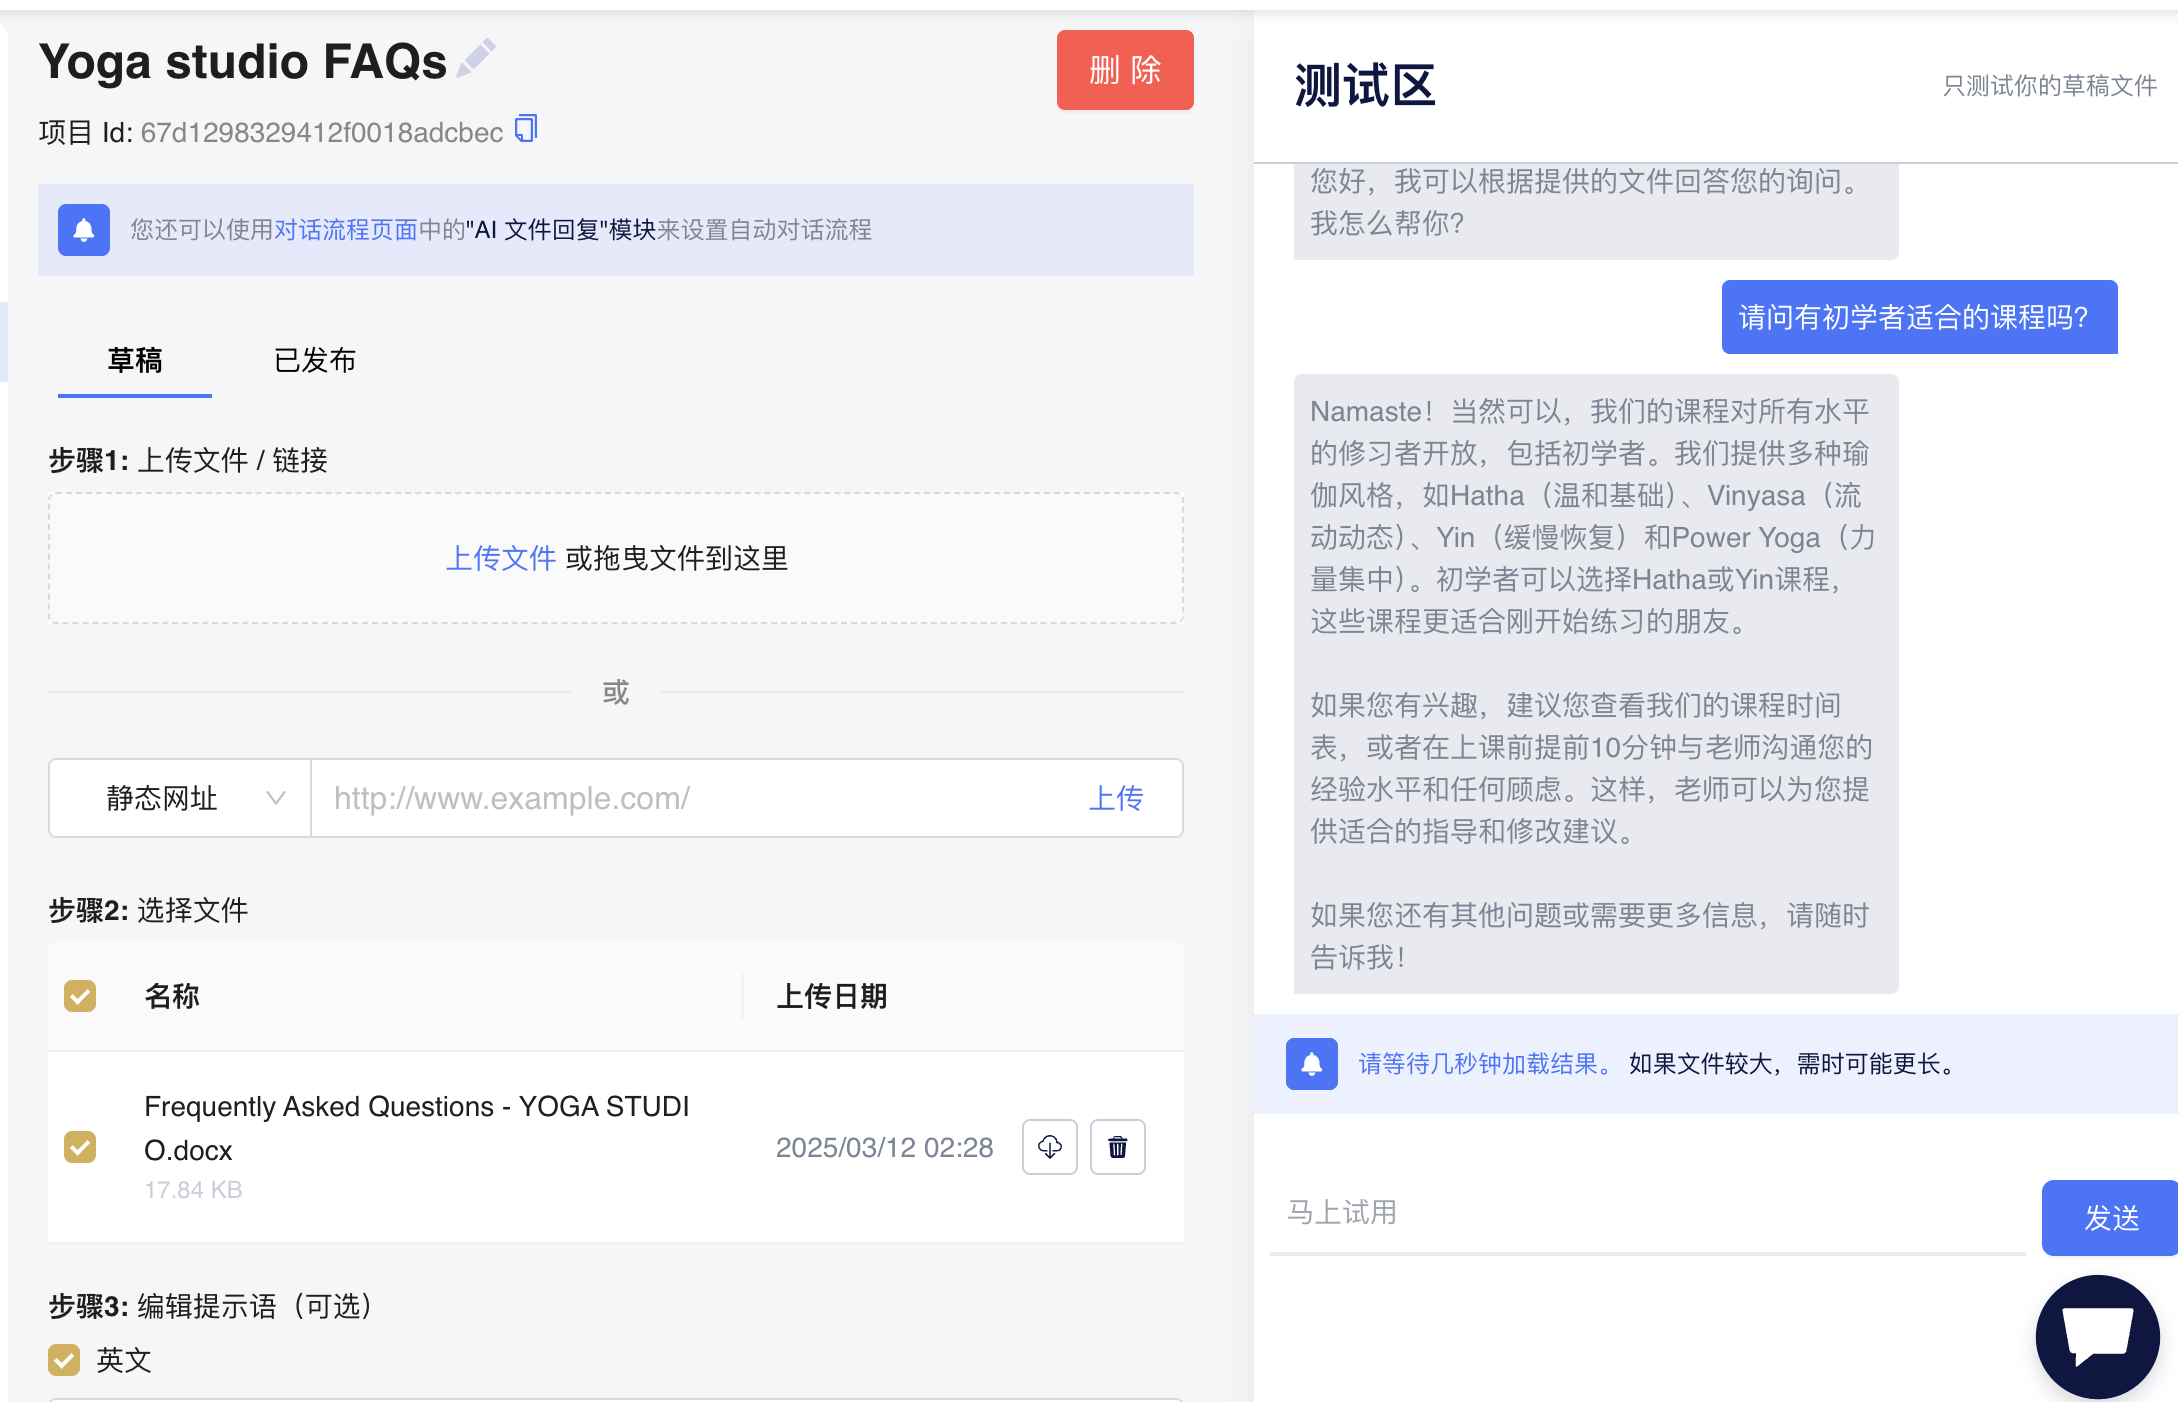This screenshot has height=1402, width=2178.
Task: Click the 上传文件 link in drop zone
Action: [x=500, y=558]
